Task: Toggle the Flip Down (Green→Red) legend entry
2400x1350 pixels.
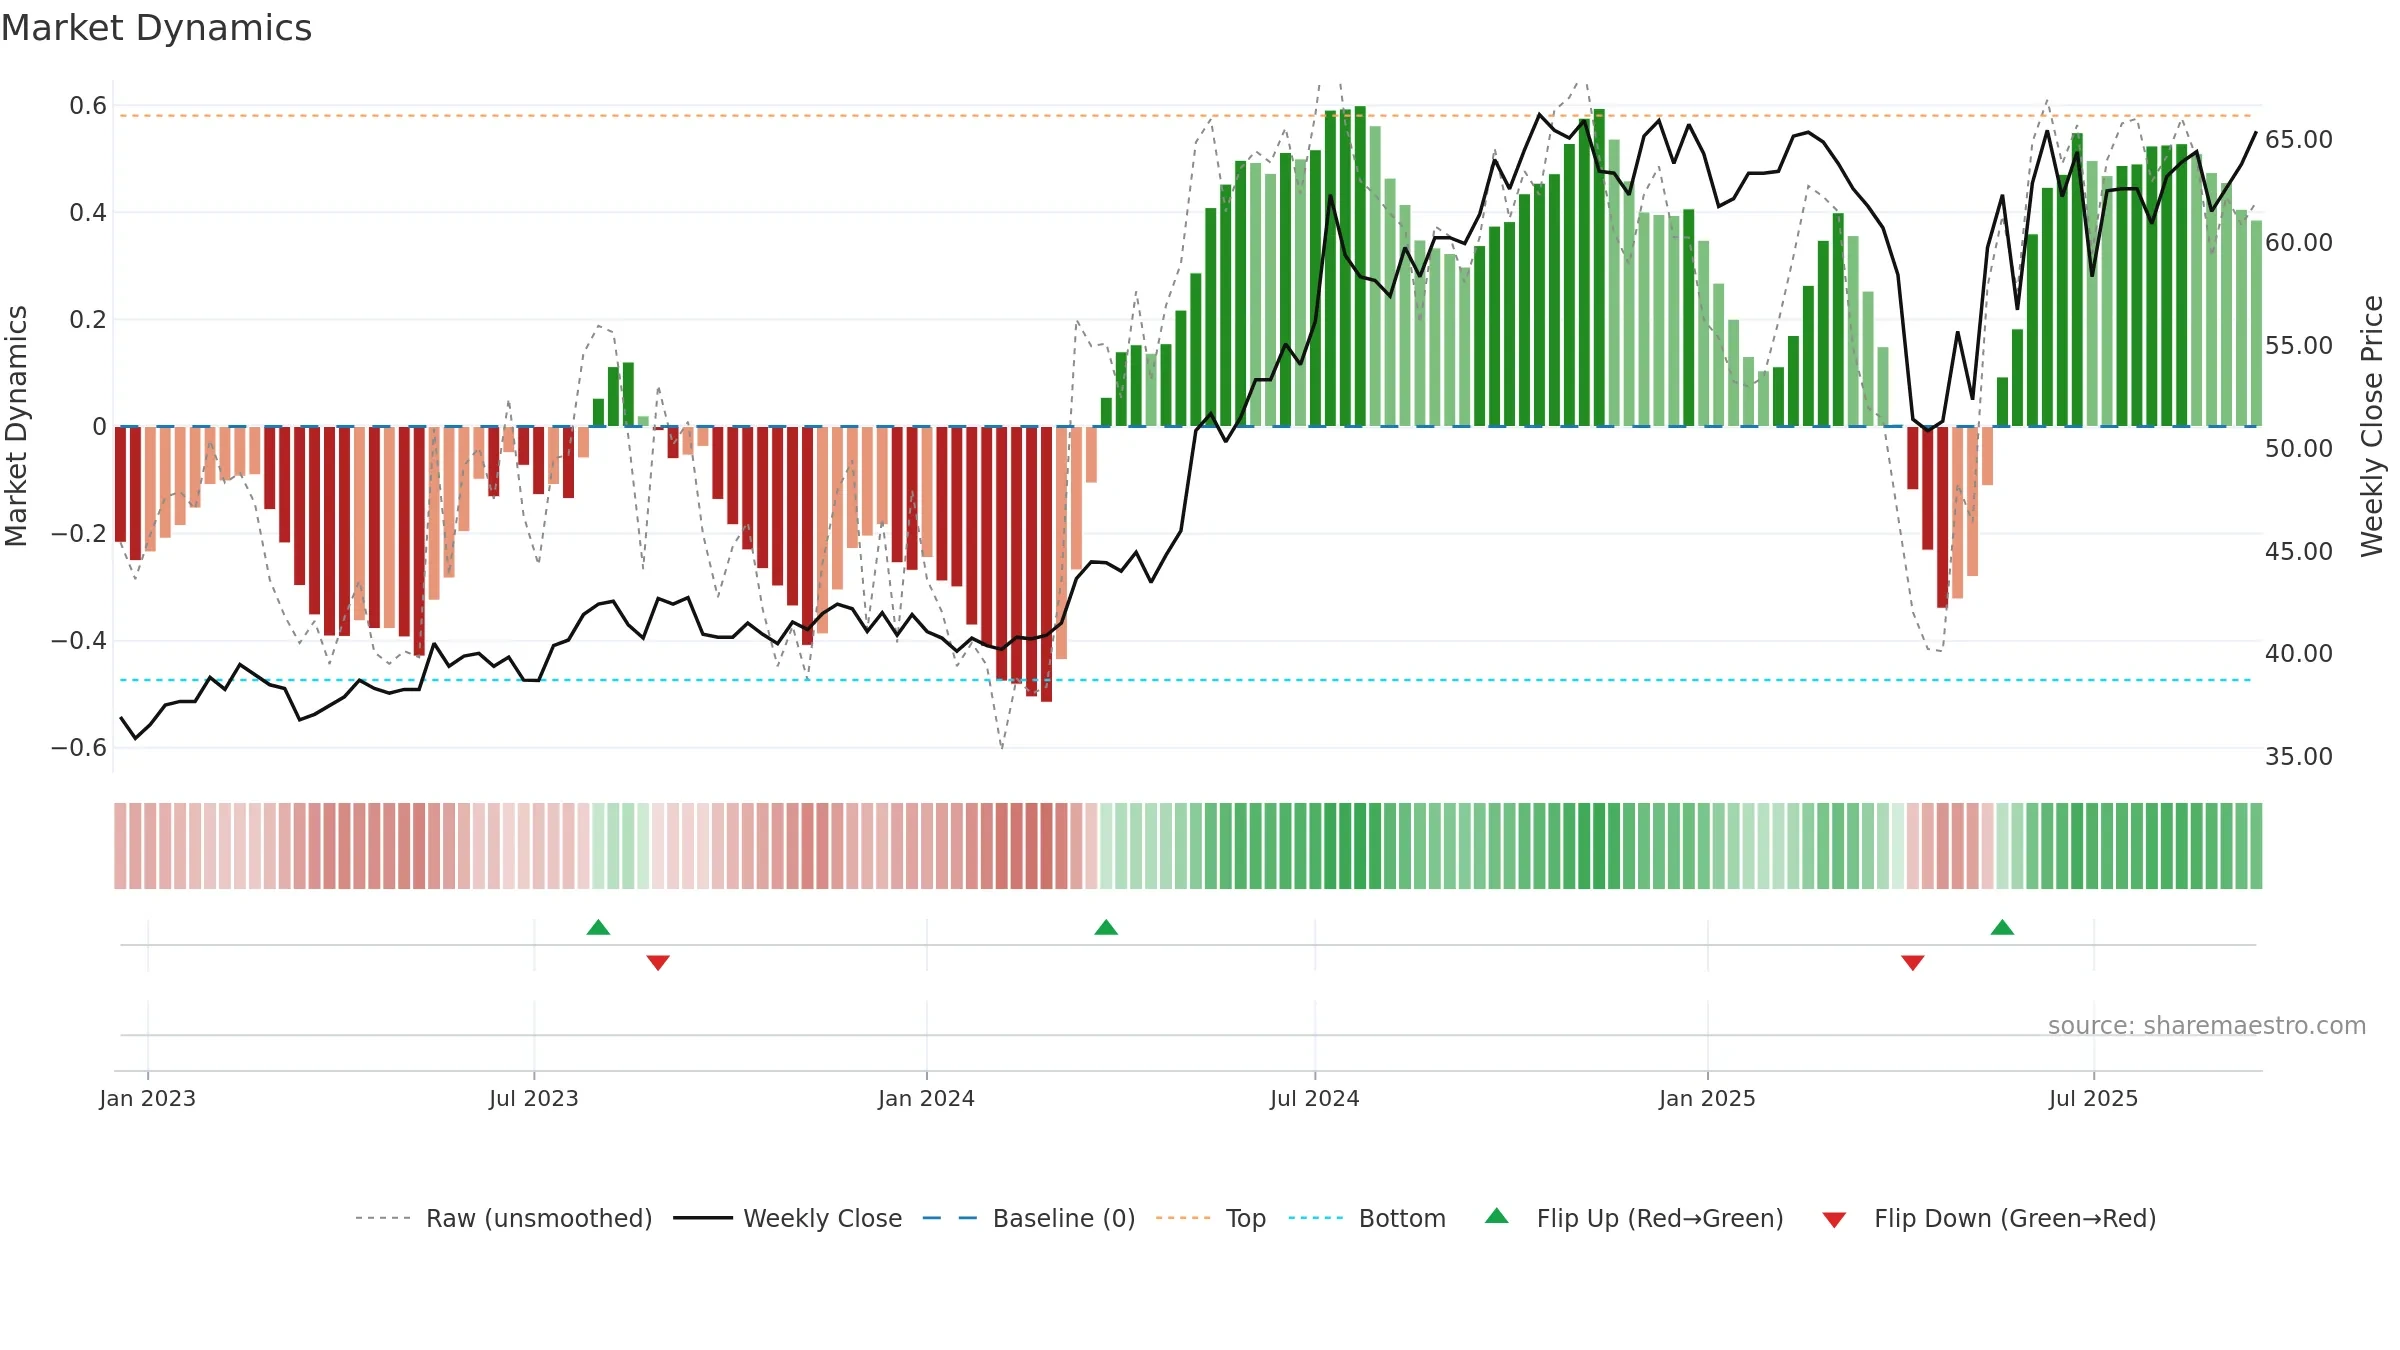Action: tap(1988, 1218)
